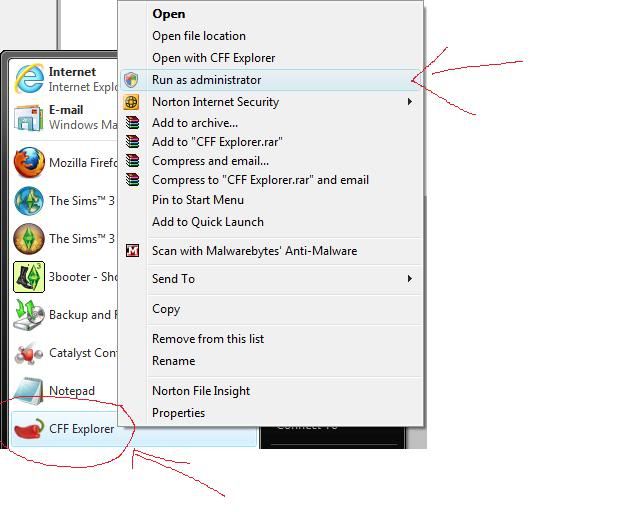Open the 3booter boot icon
This screenshot has height=512, width=640.
pos(29,277)
